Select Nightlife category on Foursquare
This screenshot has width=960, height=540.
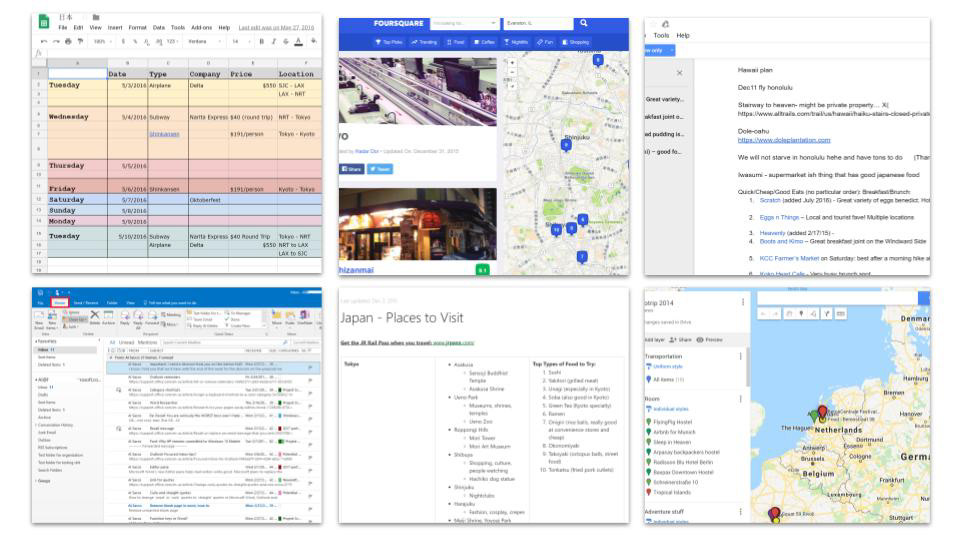coord(516,42)
